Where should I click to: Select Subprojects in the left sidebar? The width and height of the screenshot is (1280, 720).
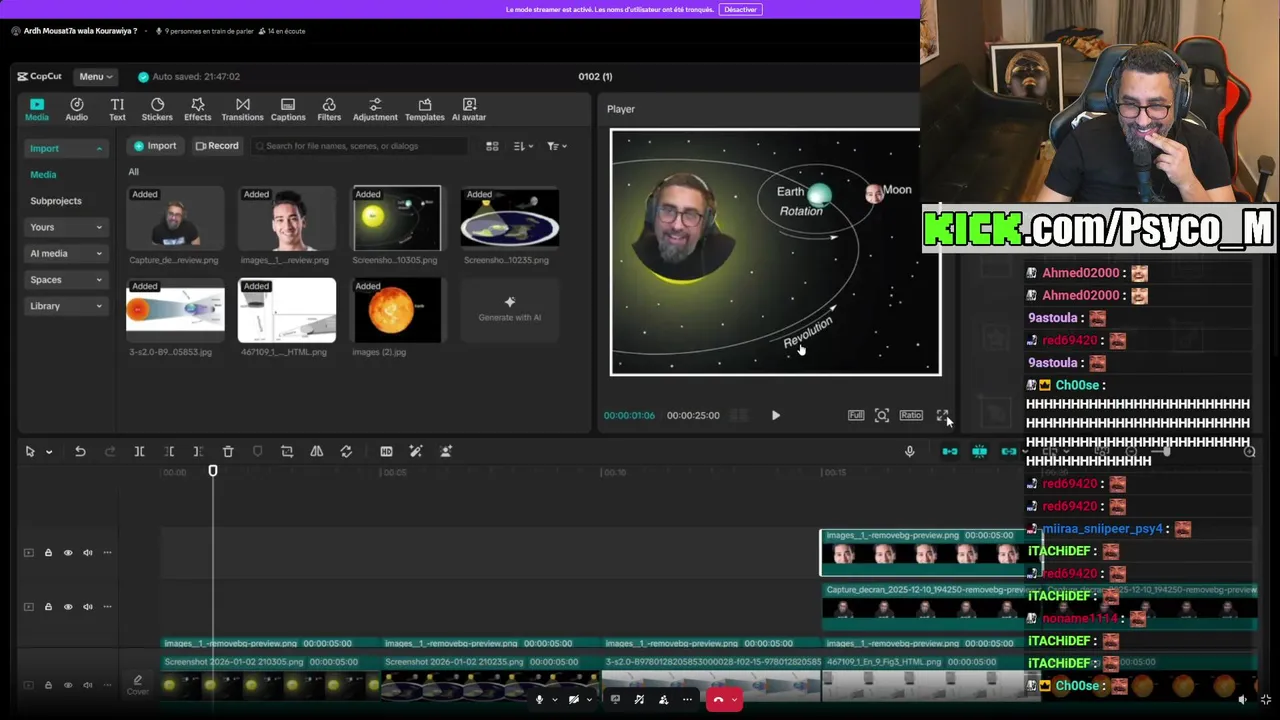(56, 201)
